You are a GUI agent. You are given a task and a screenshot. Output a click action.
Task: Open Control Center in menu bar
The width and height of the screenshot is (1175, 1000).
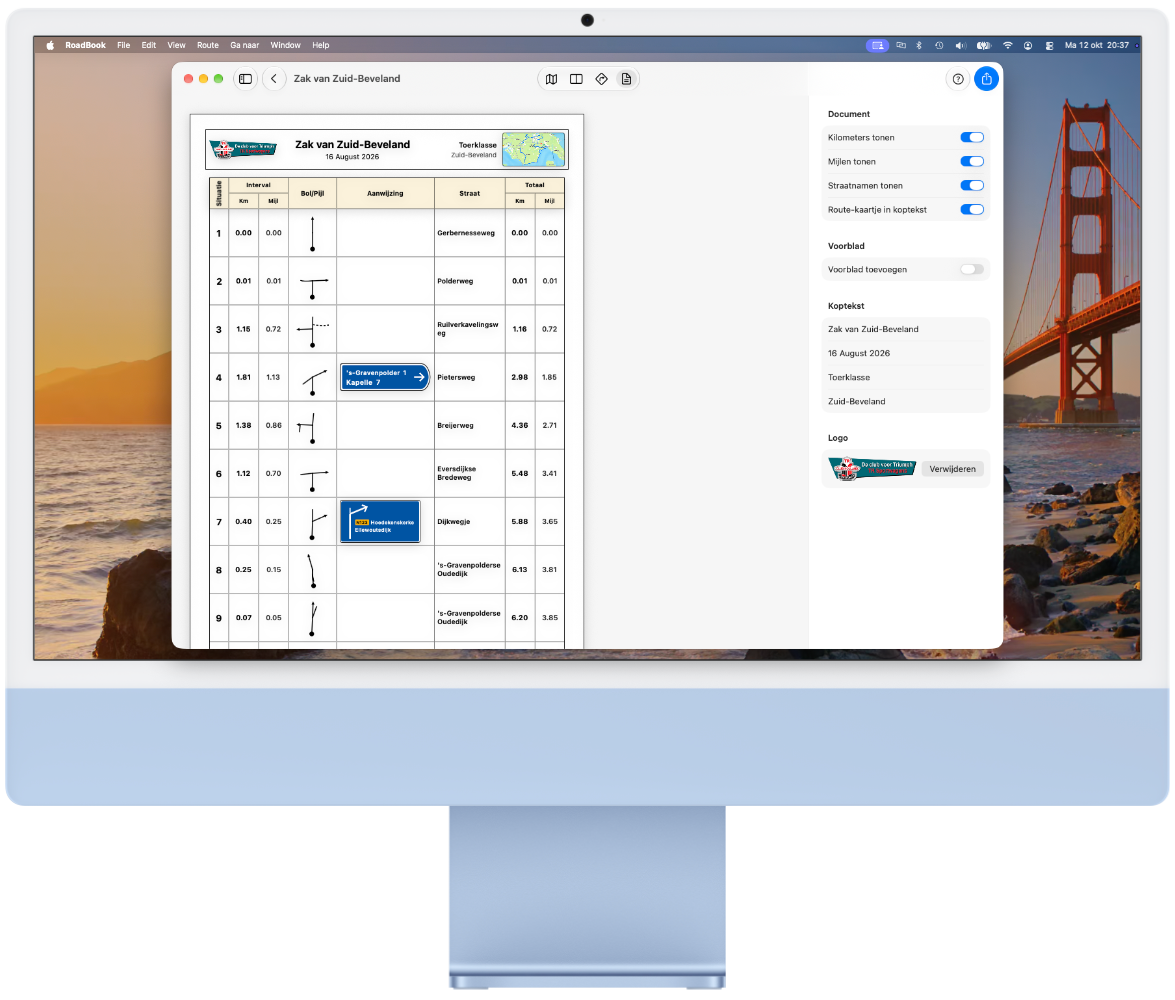coord(1049,45)
